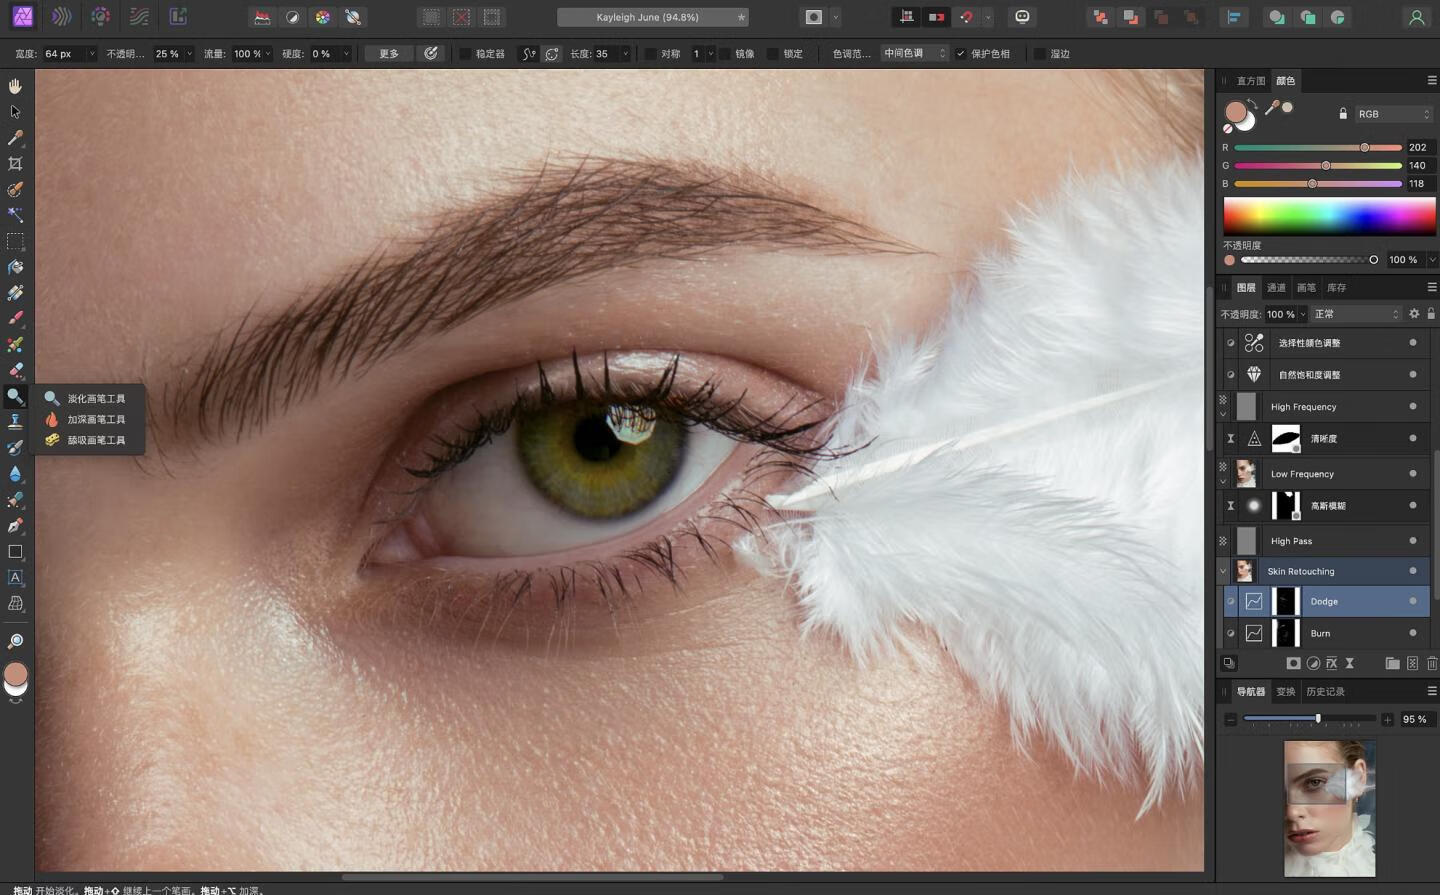Switch to the 直方图 histogram tab
The image size is (1440, 895).
tap(1250, 81)
